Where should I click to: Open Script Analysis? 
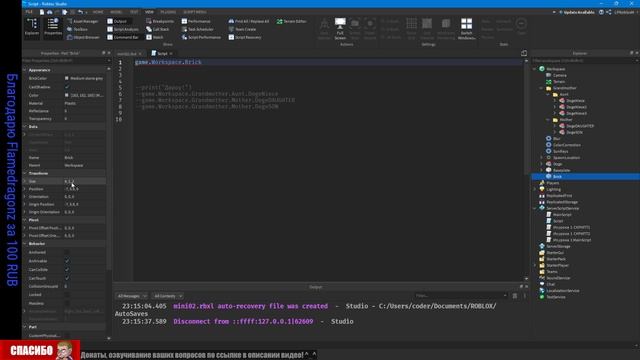[x=123, y=29]
